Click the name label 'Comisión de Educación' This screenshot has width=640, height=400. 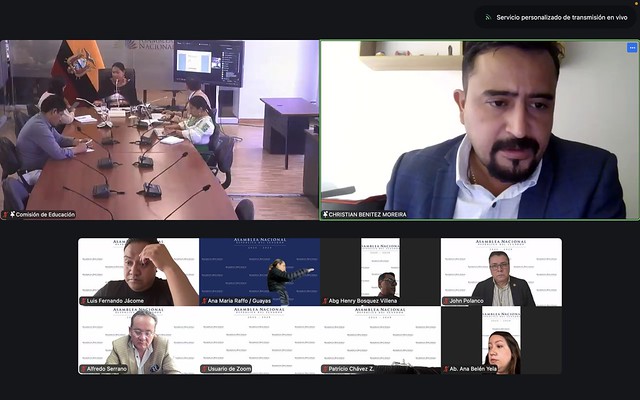(45, 214)
